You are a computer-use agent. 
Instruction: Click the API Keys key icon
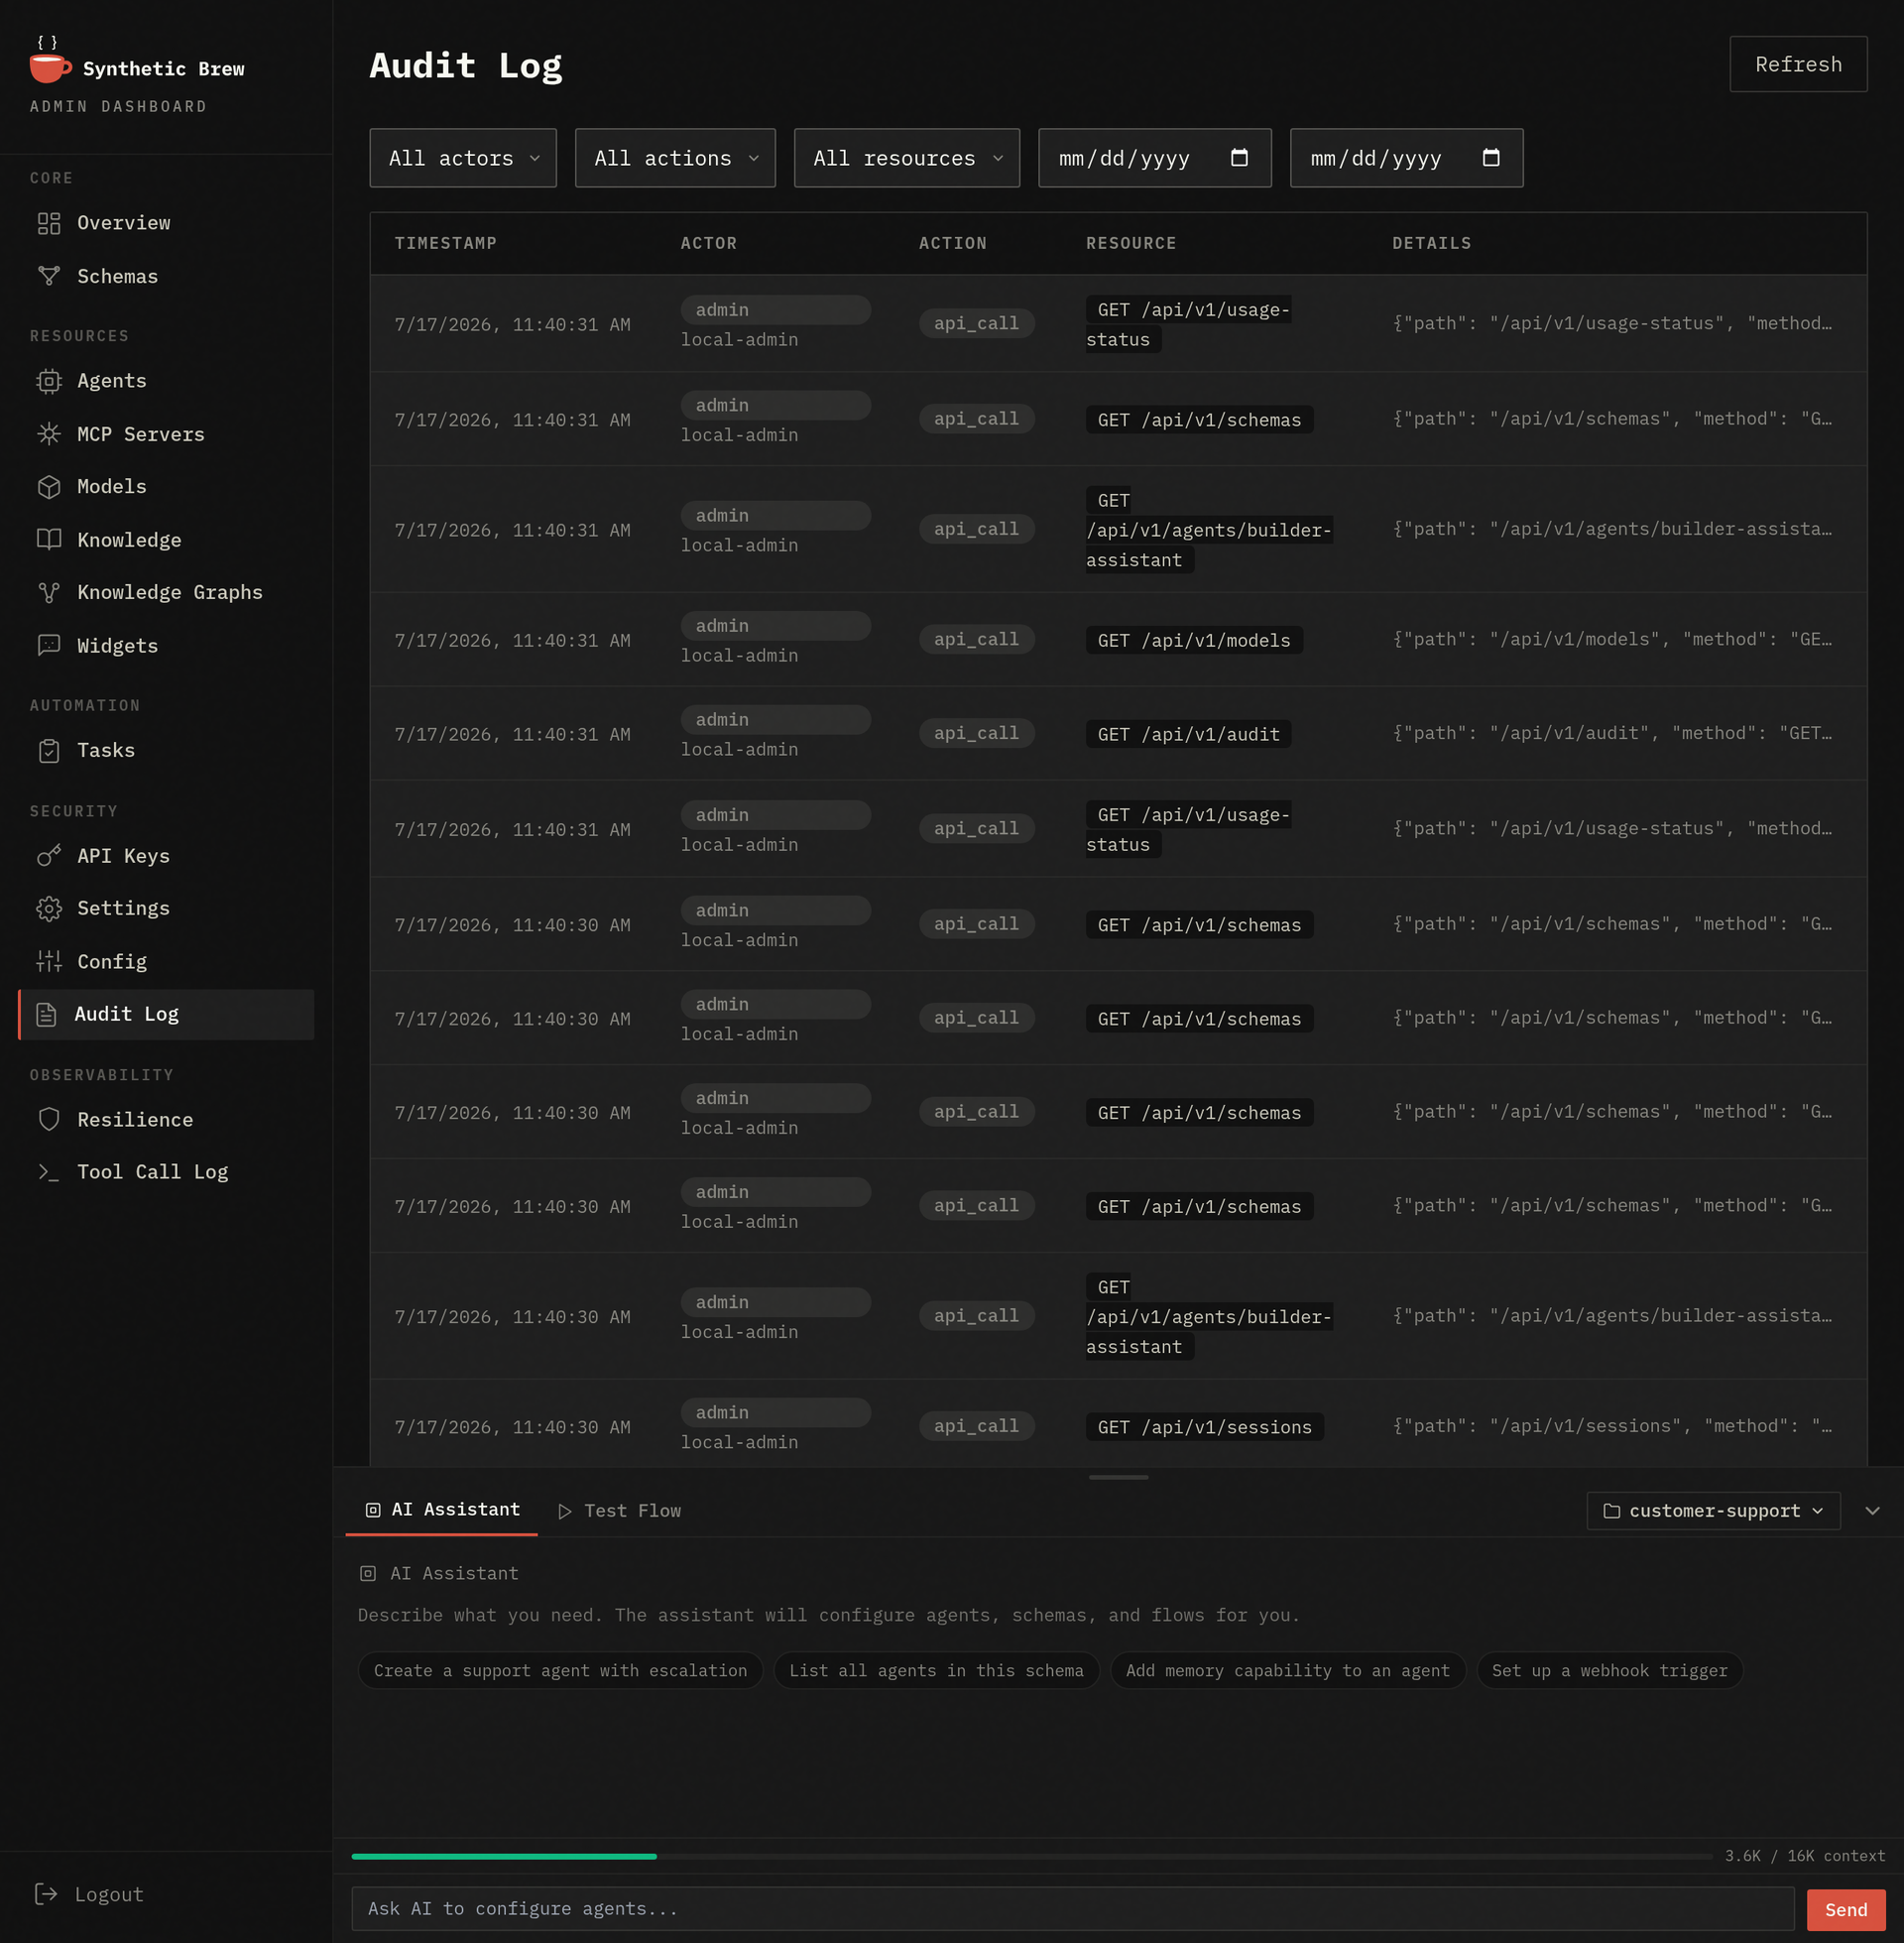[49, 856]
